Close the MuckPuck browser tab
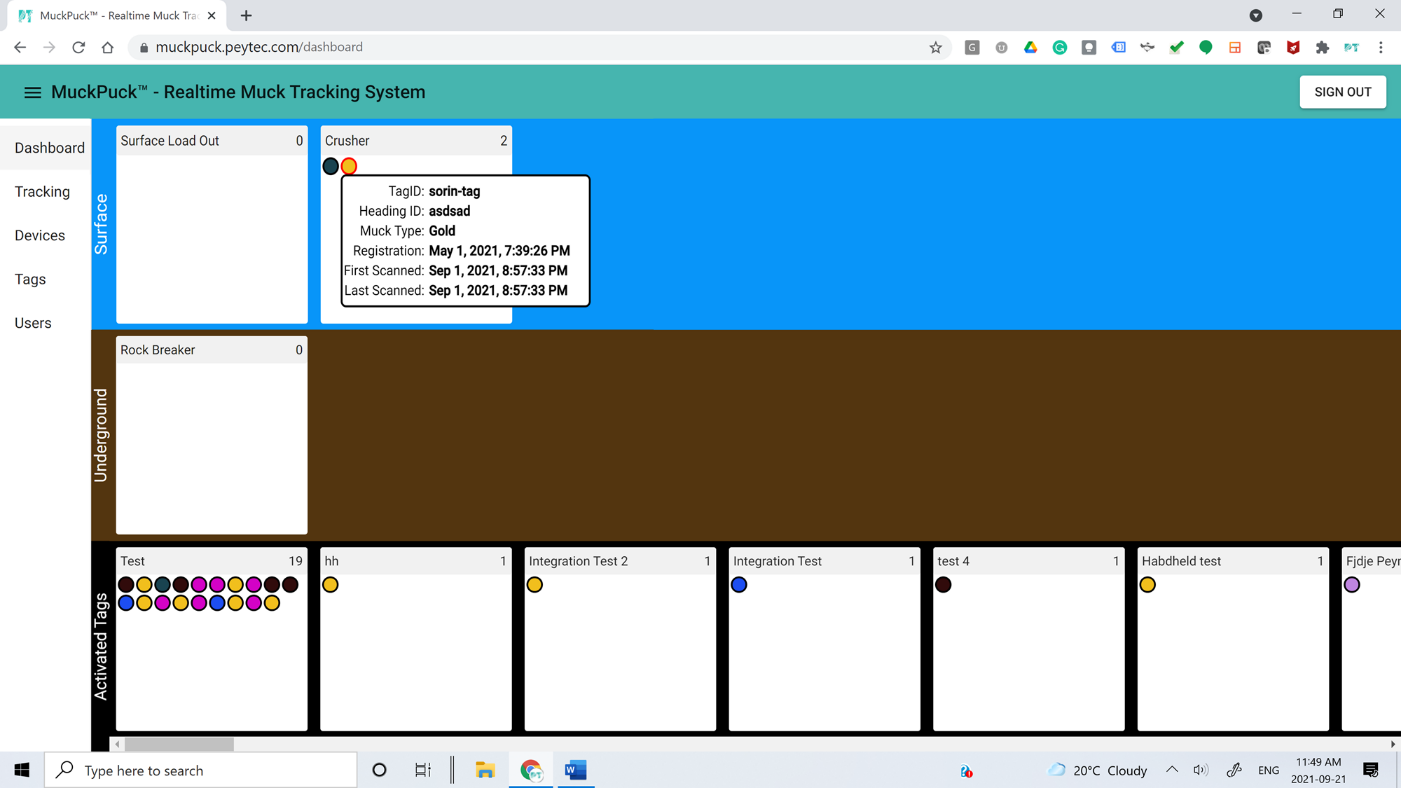Screen dimensions: 1401x788 point(211,16)
